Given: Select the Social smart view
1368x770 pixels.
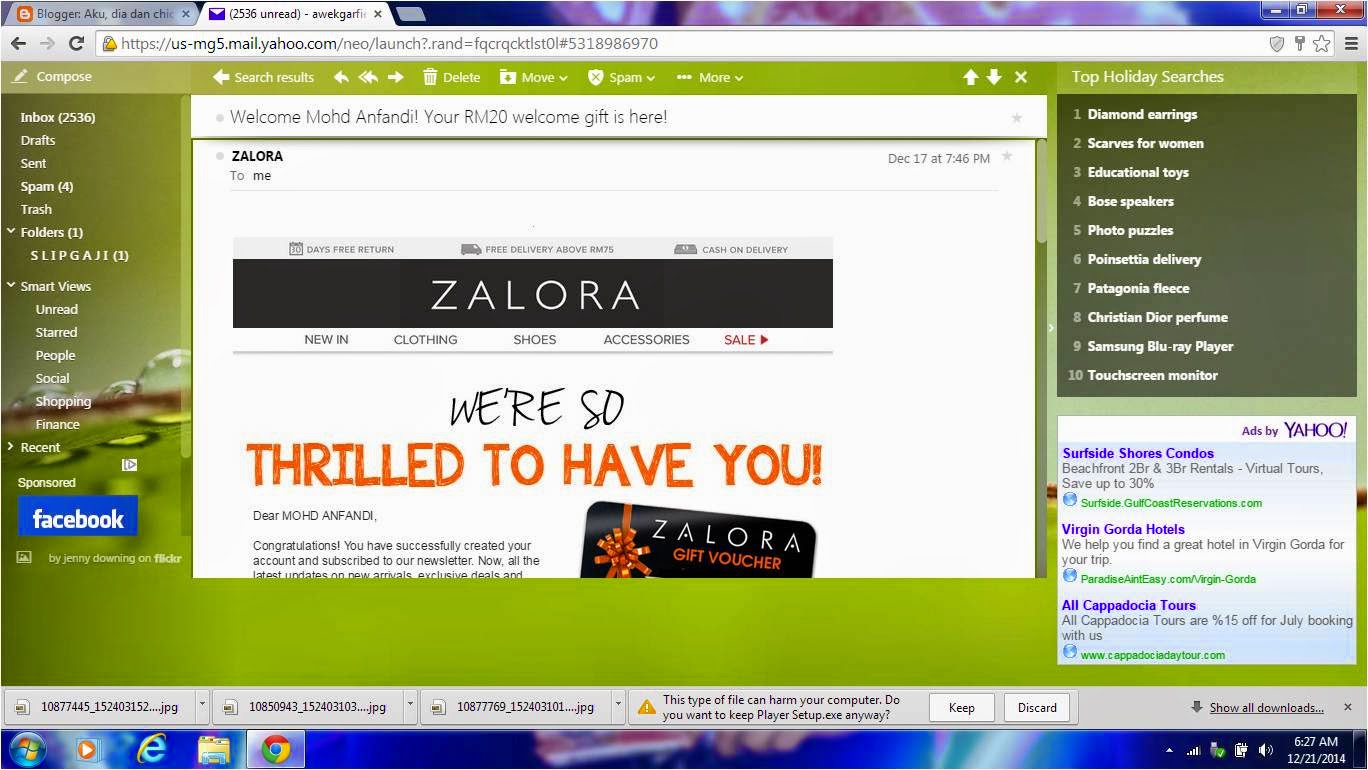Looking at the screenshot, I should [x=52, y=378].
